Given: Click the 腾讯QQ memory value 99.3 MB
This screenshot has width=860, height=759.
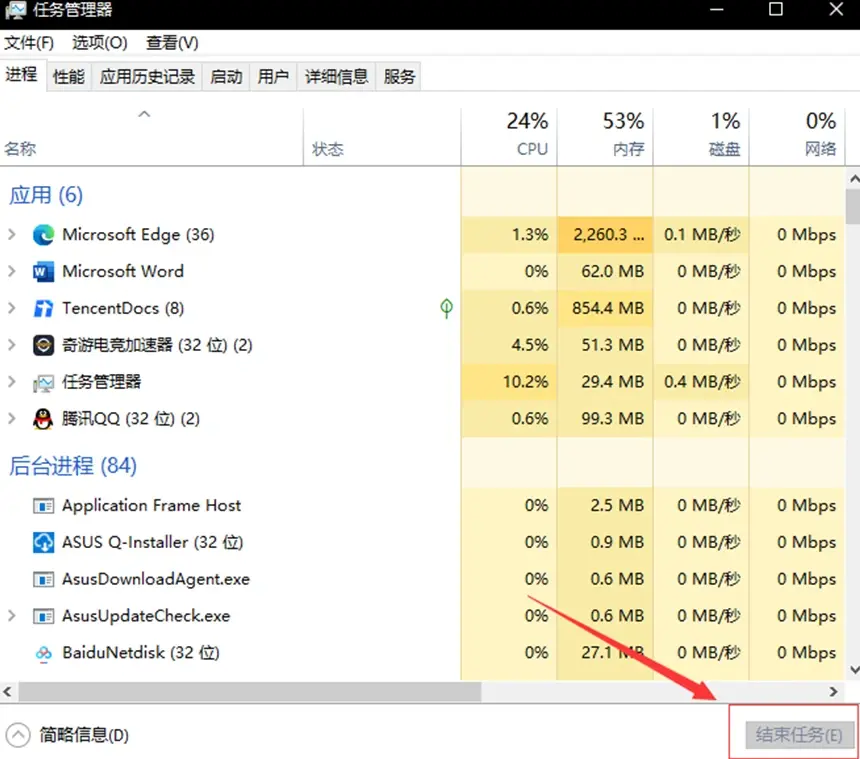Looking at the screenshot, I should click(x=613, y=419).
